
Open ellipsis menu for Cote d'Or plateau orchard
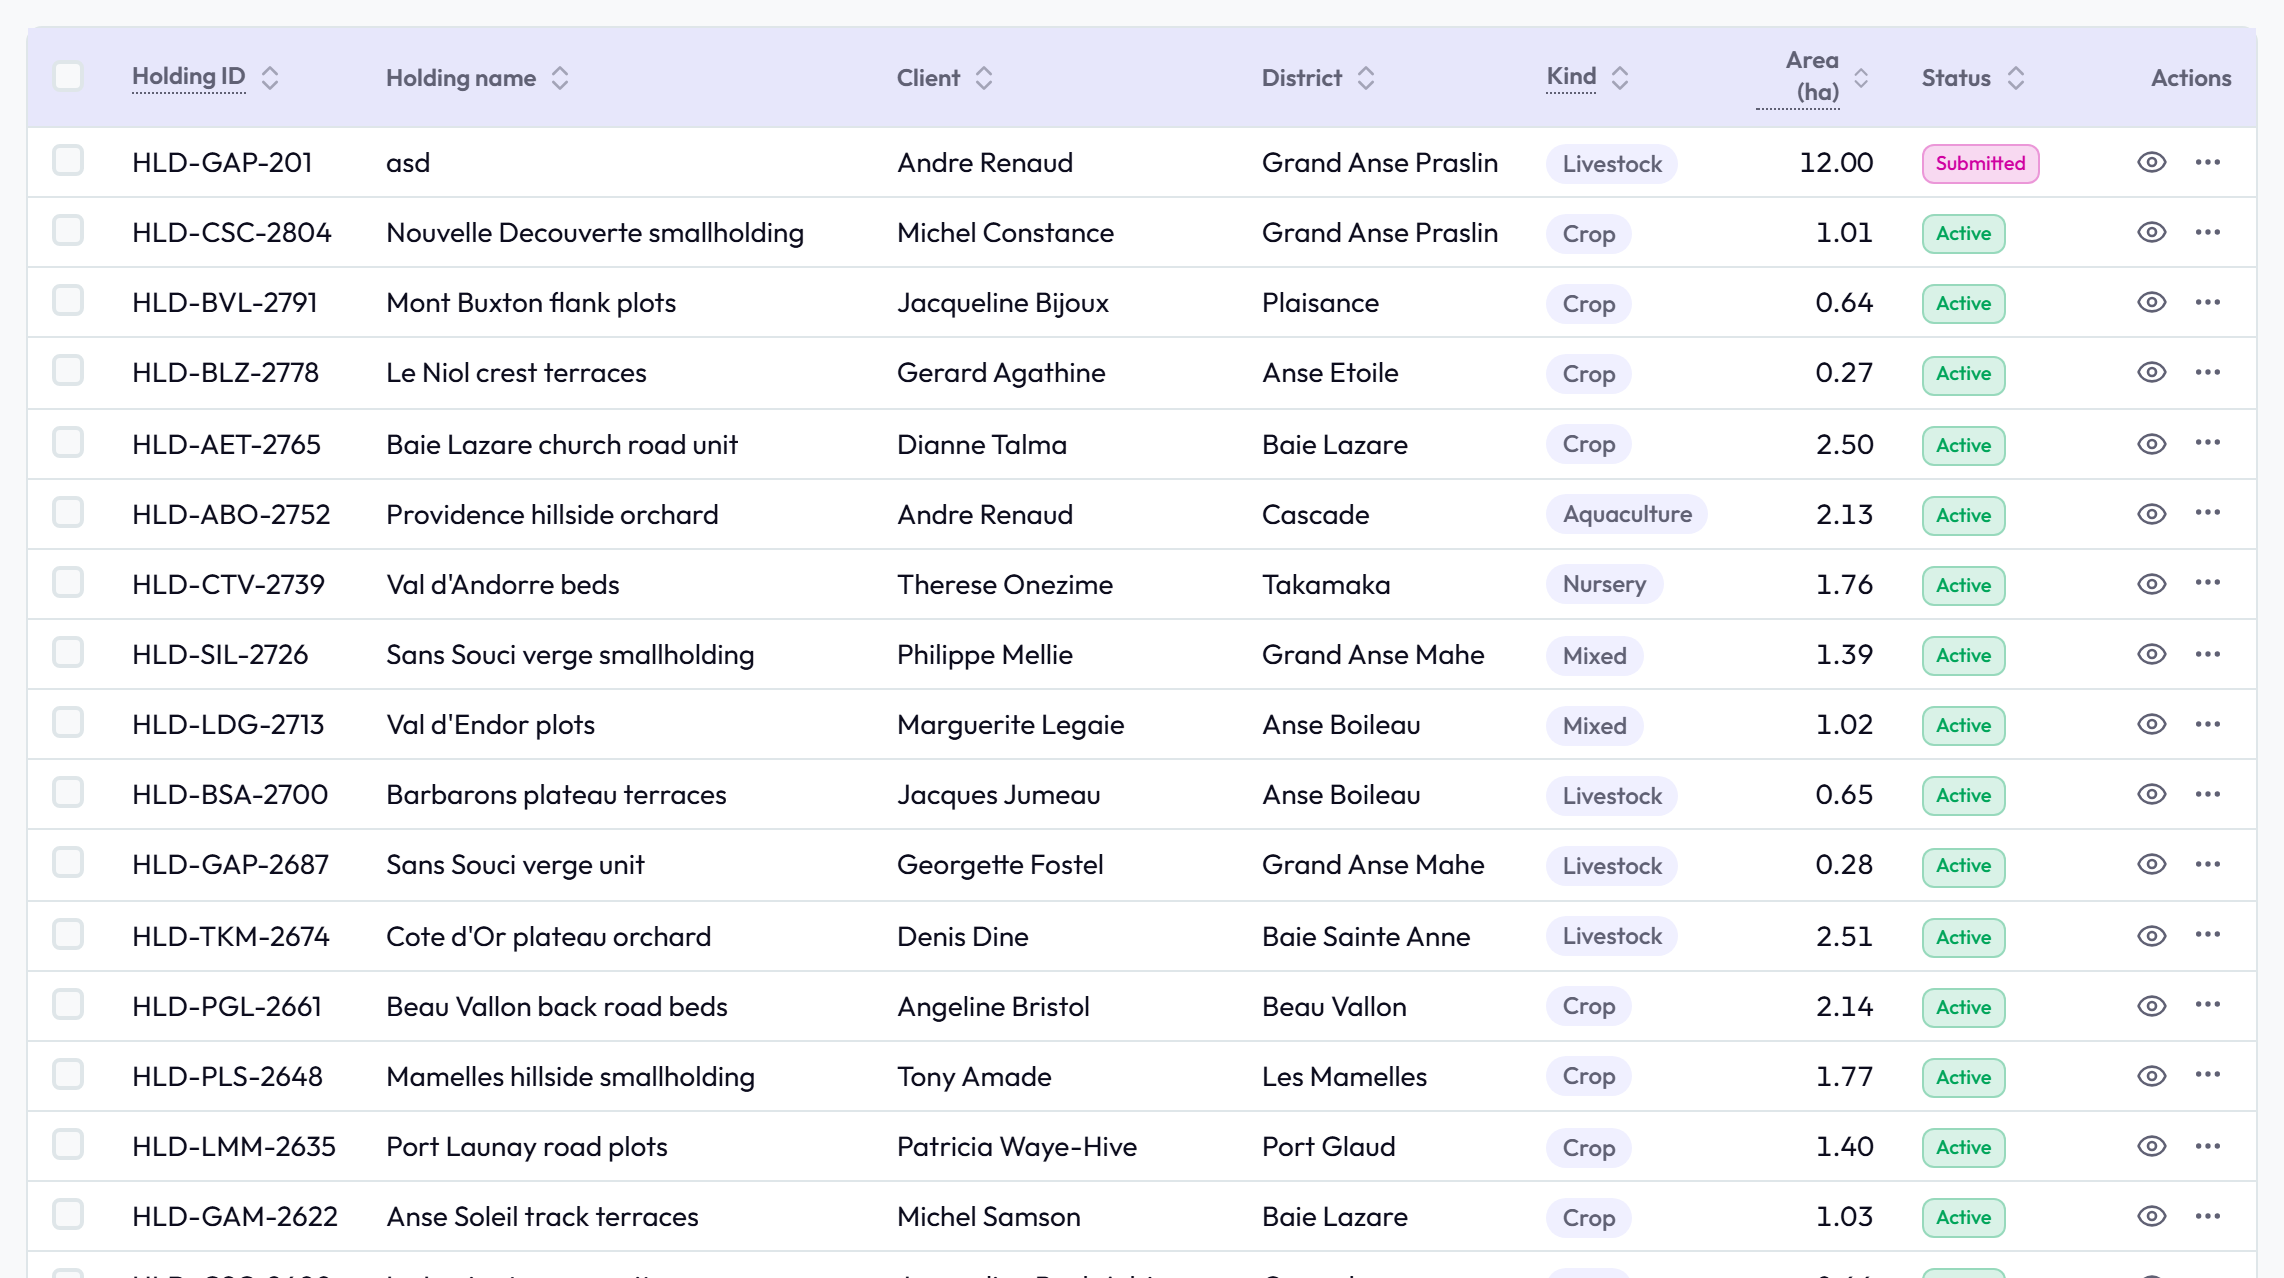[x=2208, y=935]
